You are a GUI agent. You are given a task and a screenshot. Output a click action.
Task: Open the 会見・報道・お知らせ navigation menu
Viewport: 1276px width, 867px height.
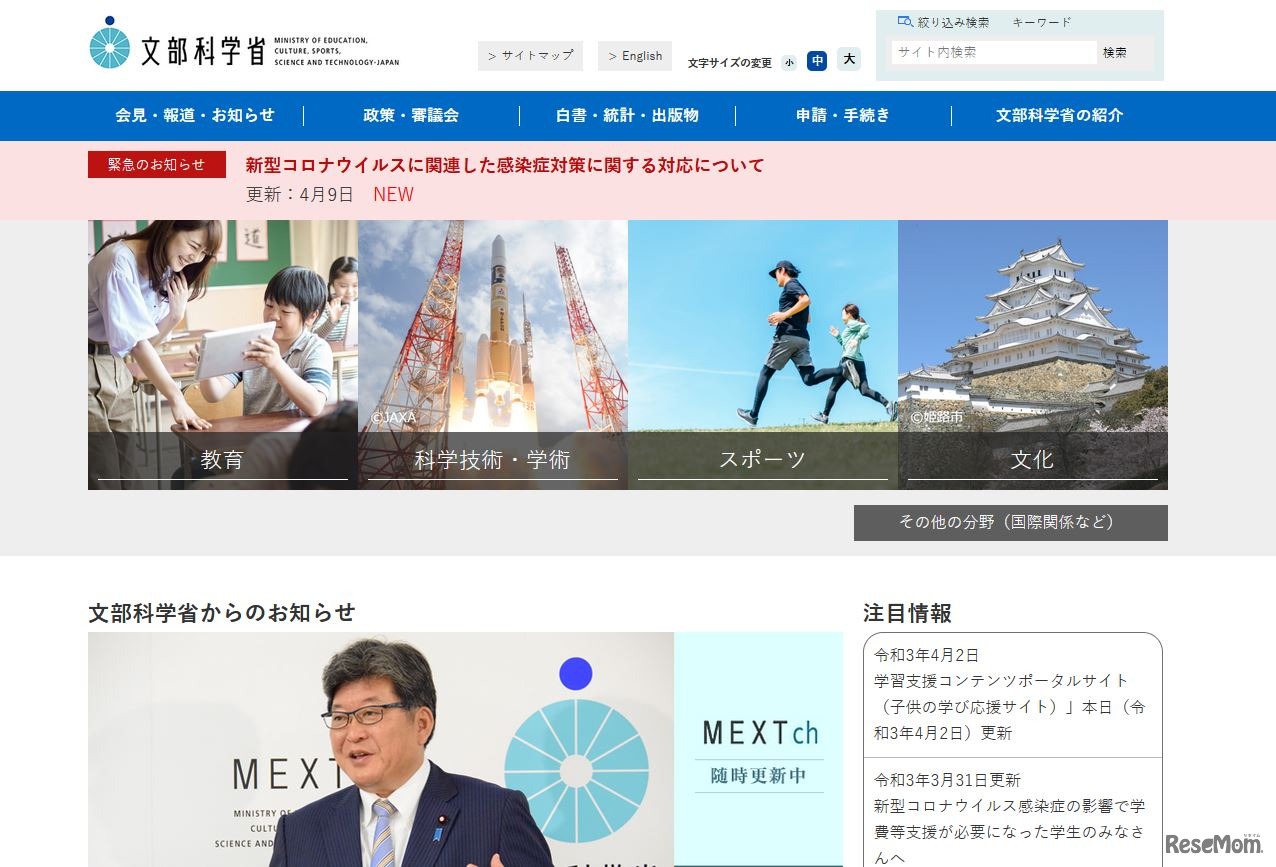(193, 115)
